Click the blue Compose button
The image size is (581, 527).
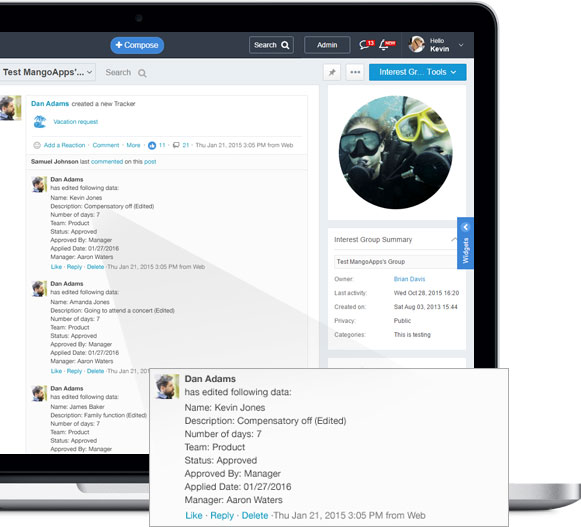click(x=137, y=45)
